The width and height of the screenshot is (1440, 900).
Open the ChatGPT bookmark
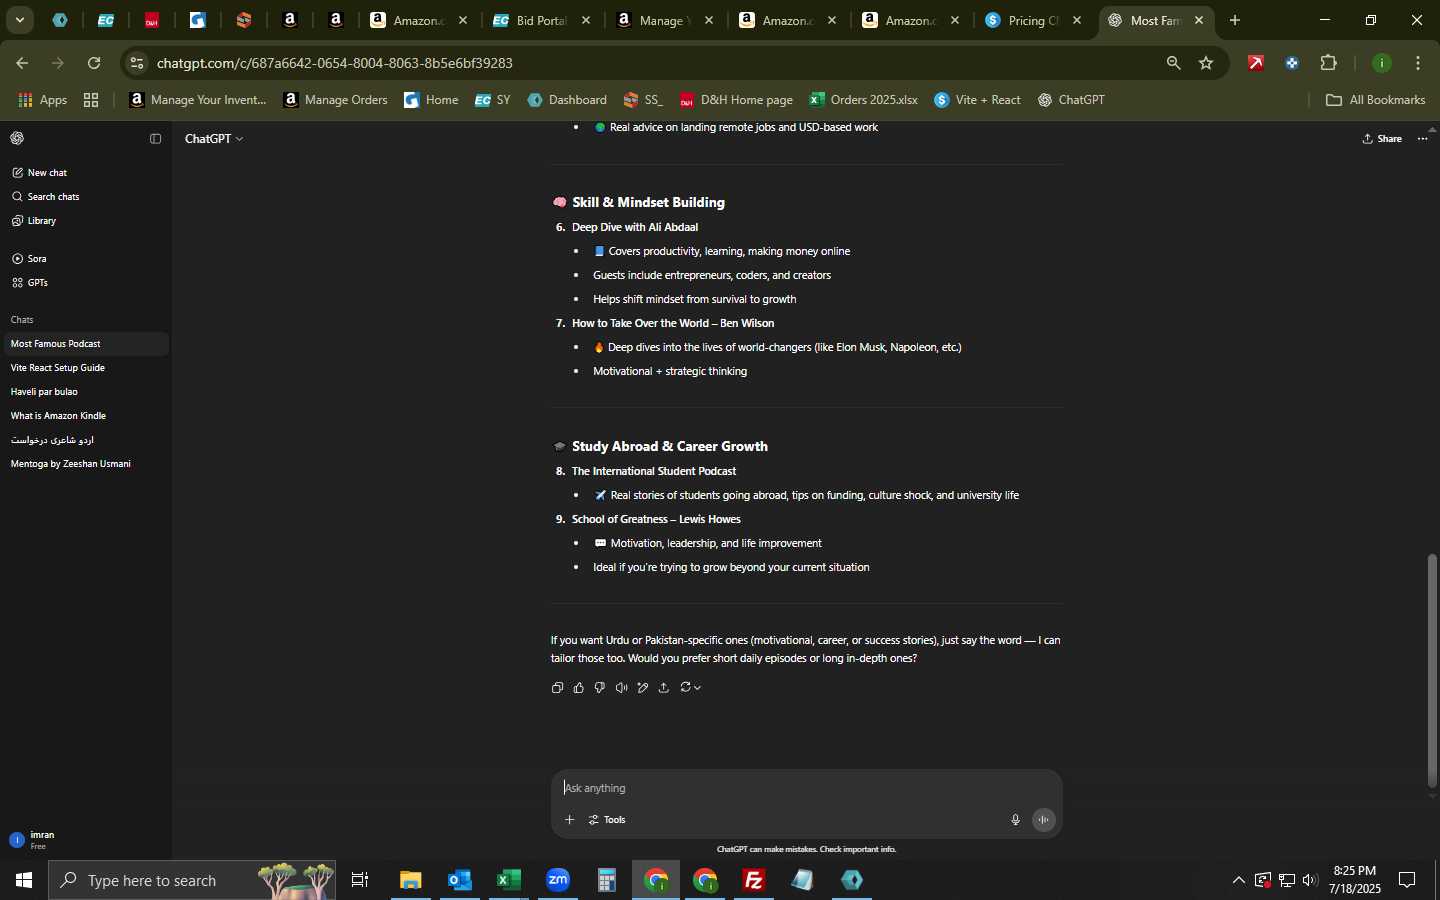pos(1071,100)
